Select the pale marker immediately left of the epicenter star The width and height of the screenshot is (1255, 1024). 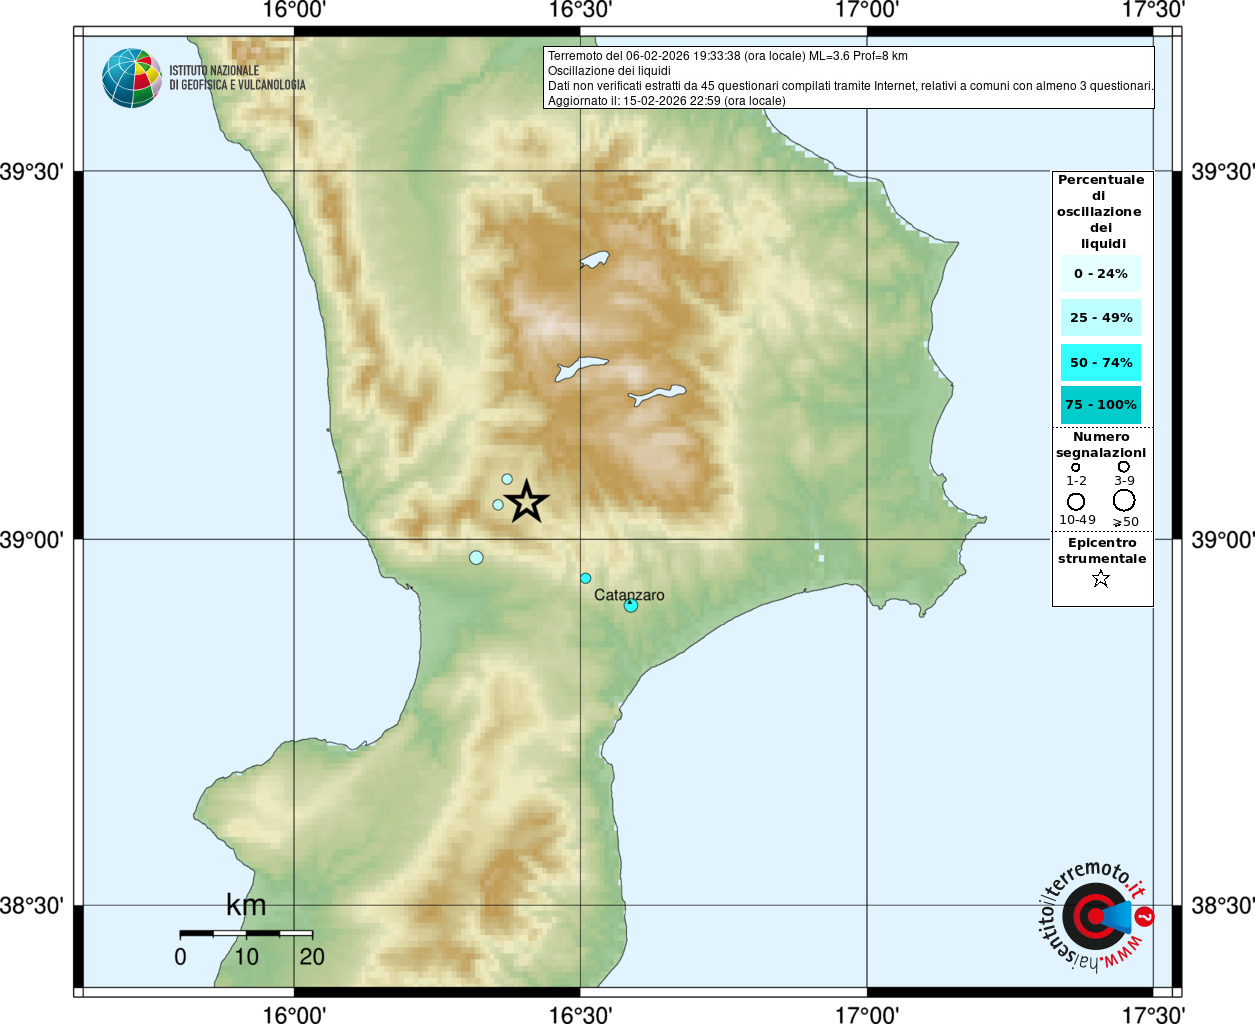pos(498,505)
